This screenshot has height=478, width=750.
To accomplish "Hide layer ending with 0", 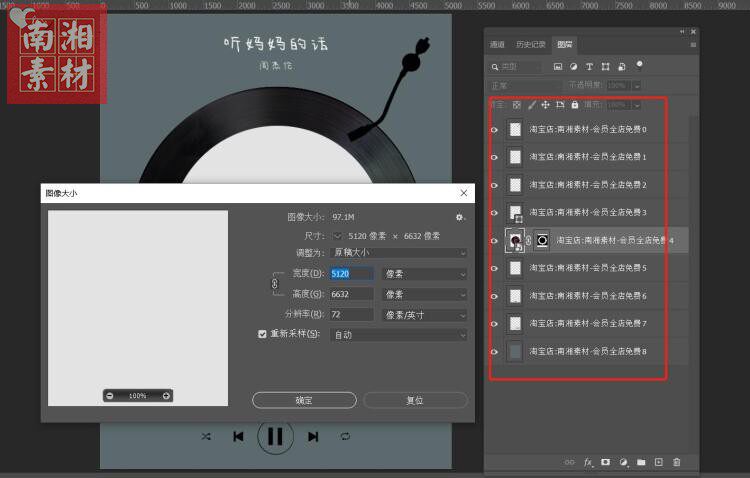I will (494, 130).
